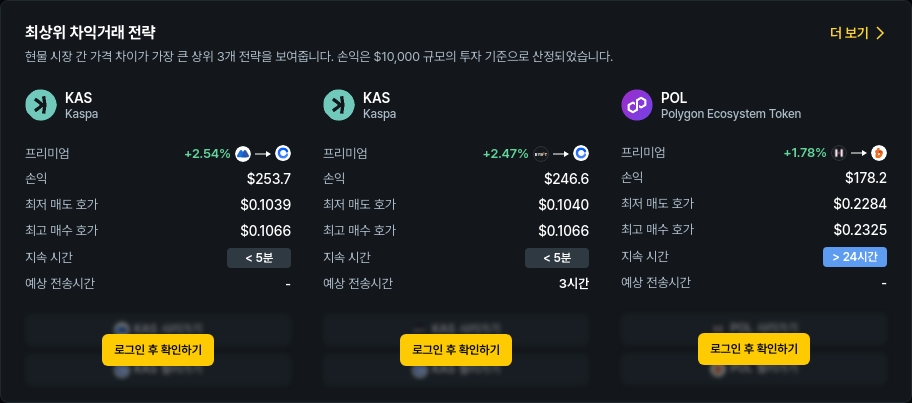Click source exchange icon beside +2.47% premium

[x=541, y=154]
